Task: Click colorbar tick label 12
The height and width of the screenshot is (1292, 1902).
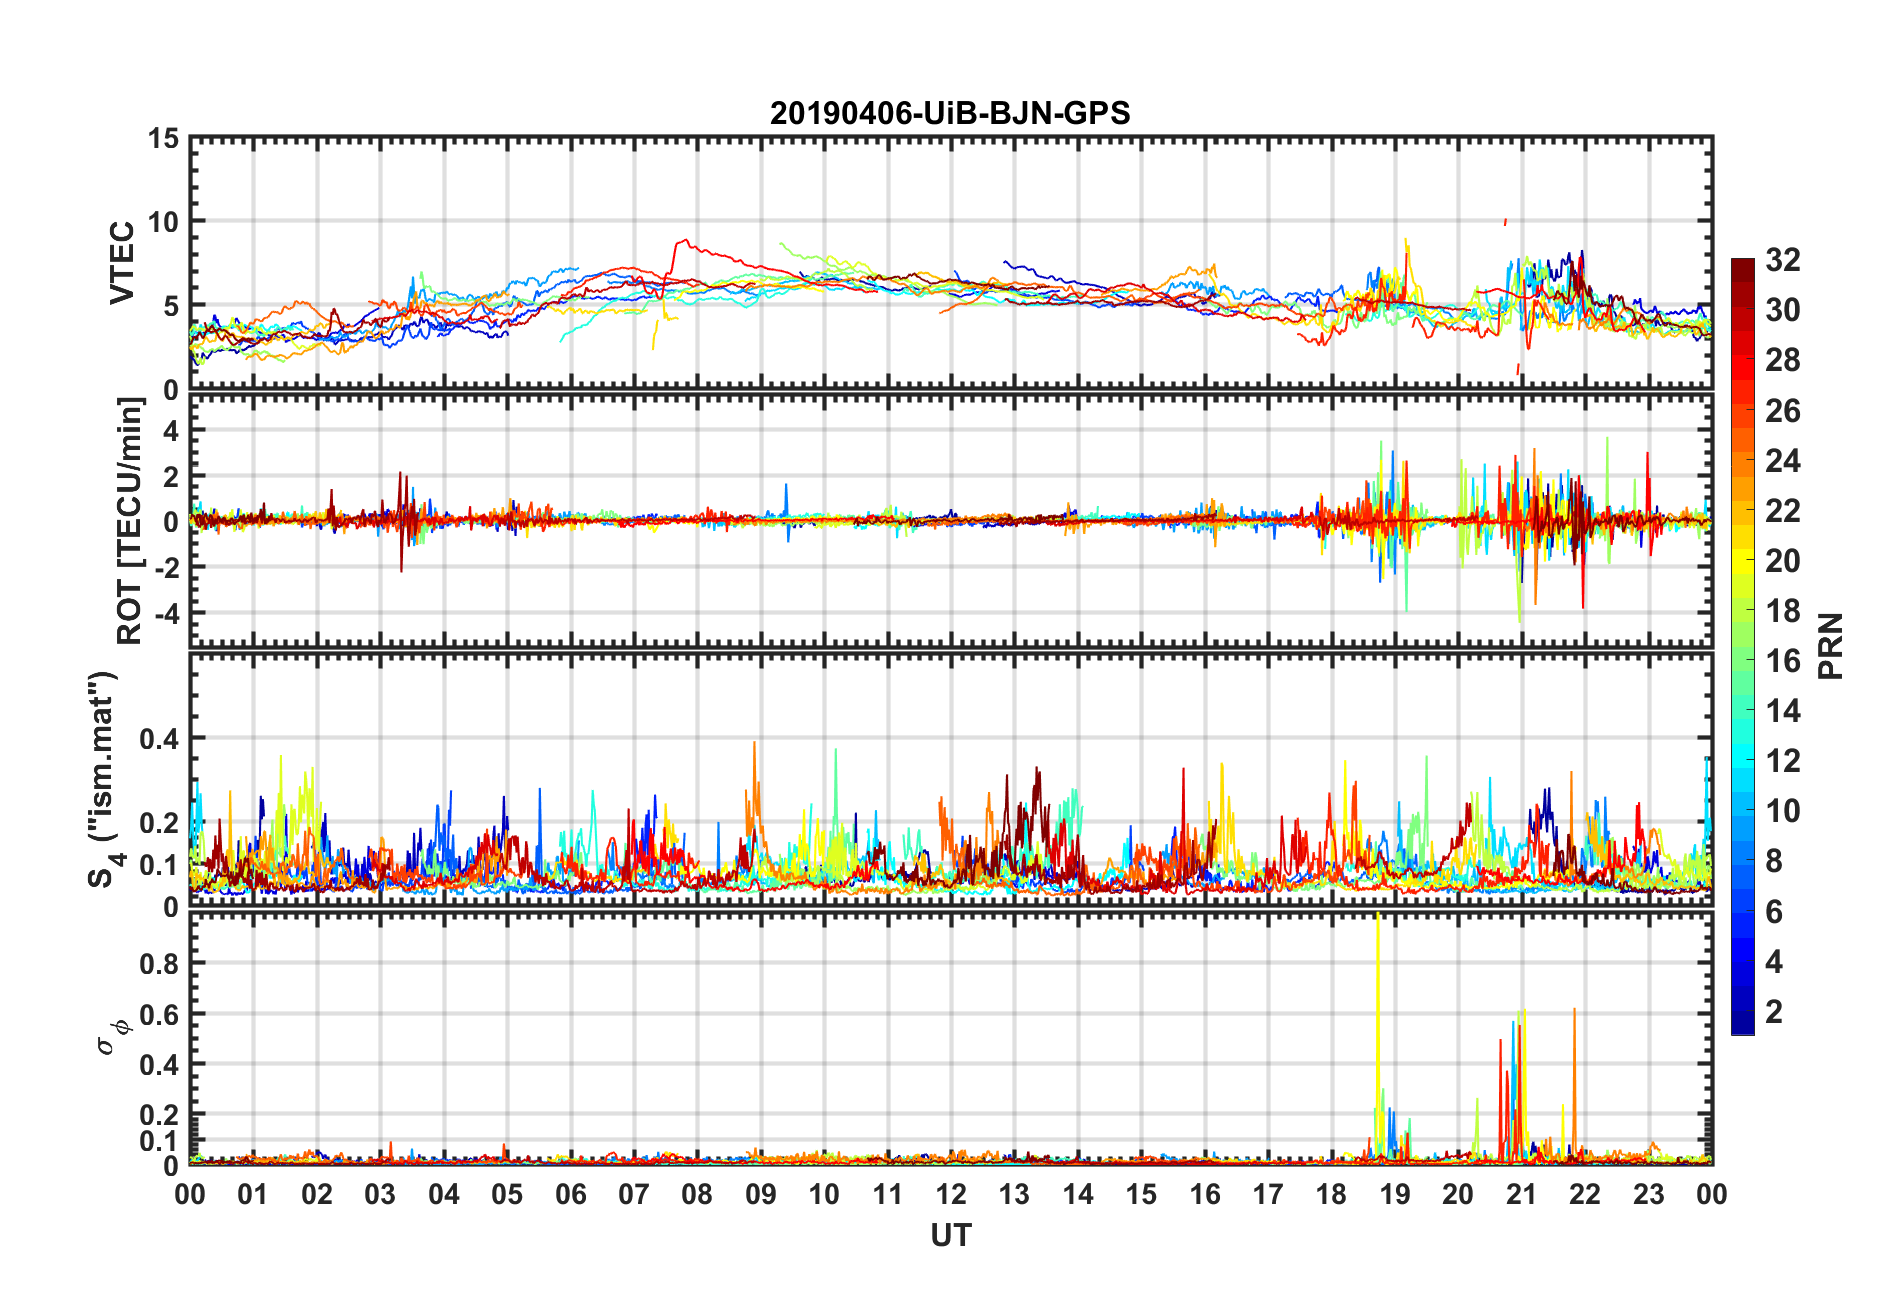Action: (x=1783, y=760)
